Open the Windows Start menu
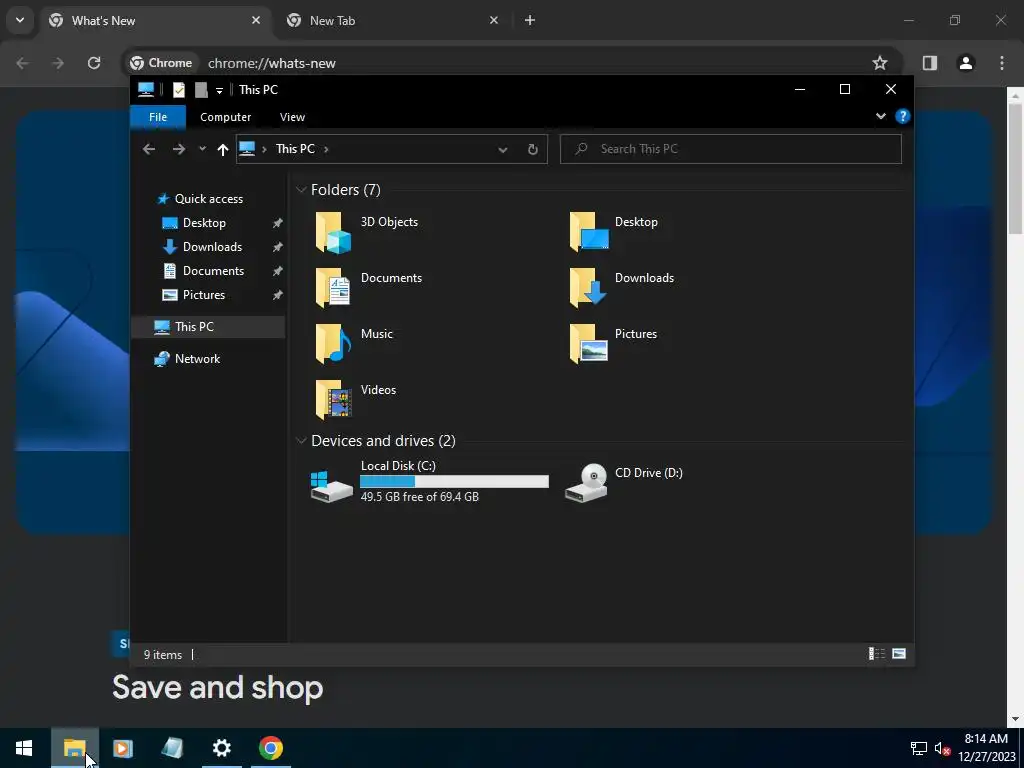The image size is (1024, 768). [24, 748]
